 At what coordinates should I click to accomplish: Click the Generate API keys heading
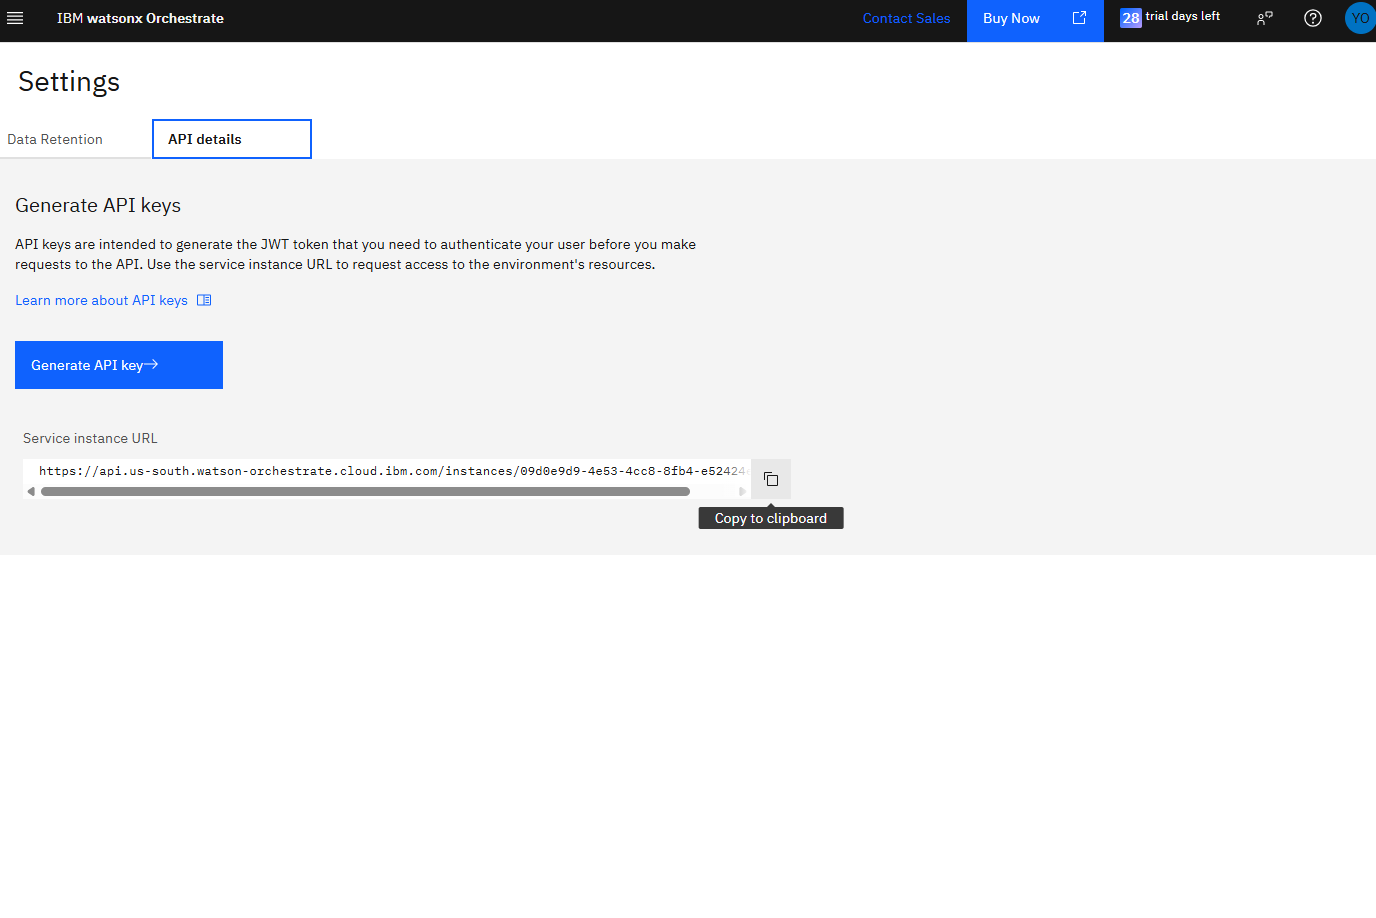point(98,205)
